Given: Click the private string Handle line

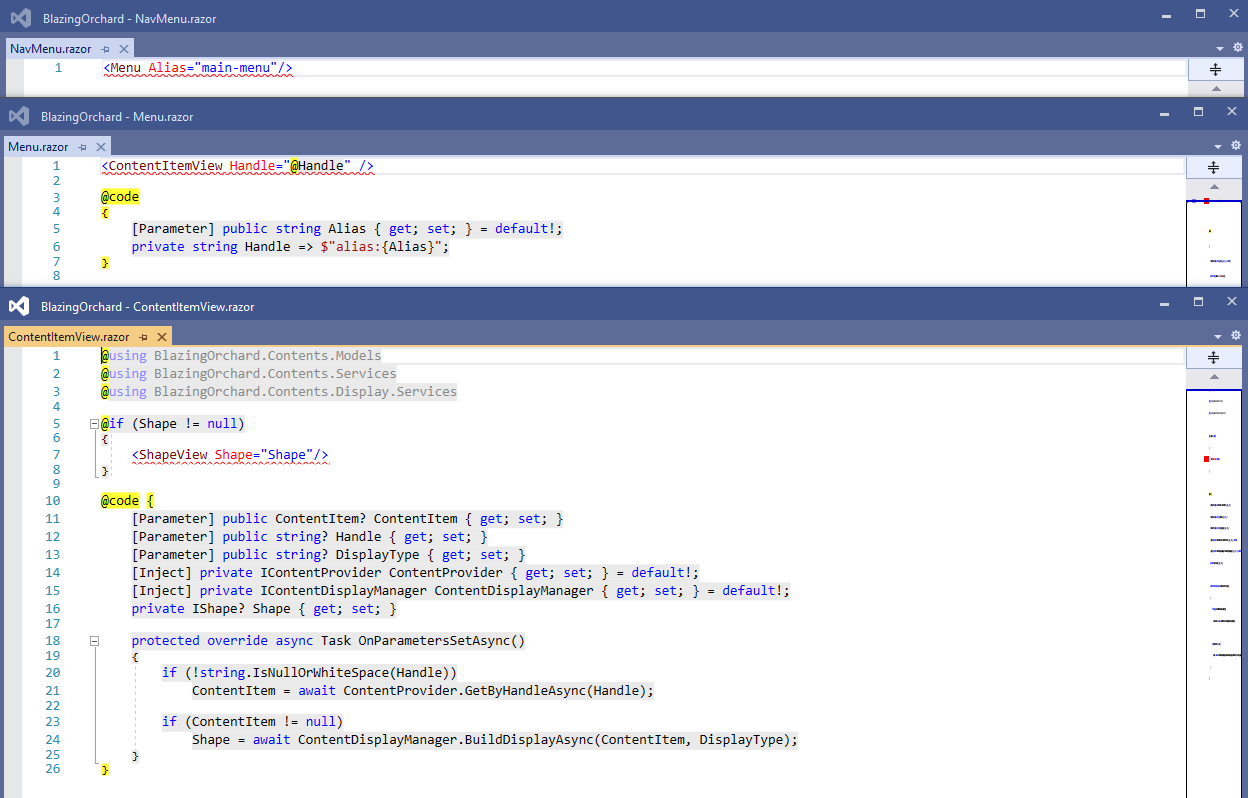Looking at the screenshot, I should 291,247.
